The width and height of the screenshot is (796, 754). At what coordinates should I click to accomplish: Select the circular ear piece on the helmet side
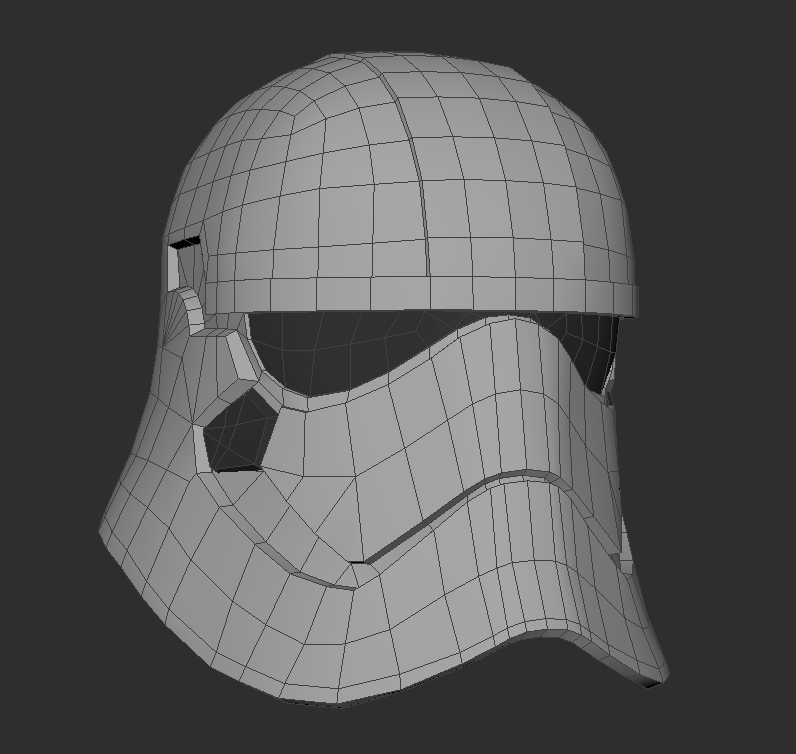[x=181, y=315]
